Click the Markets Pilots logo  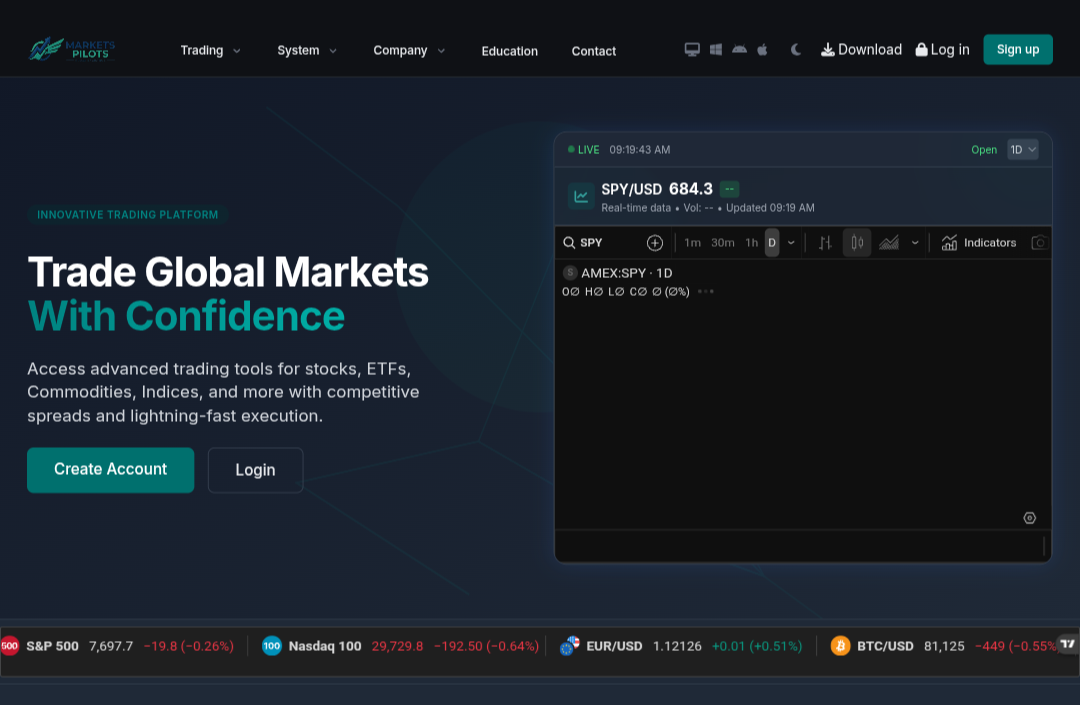point(72,50)
